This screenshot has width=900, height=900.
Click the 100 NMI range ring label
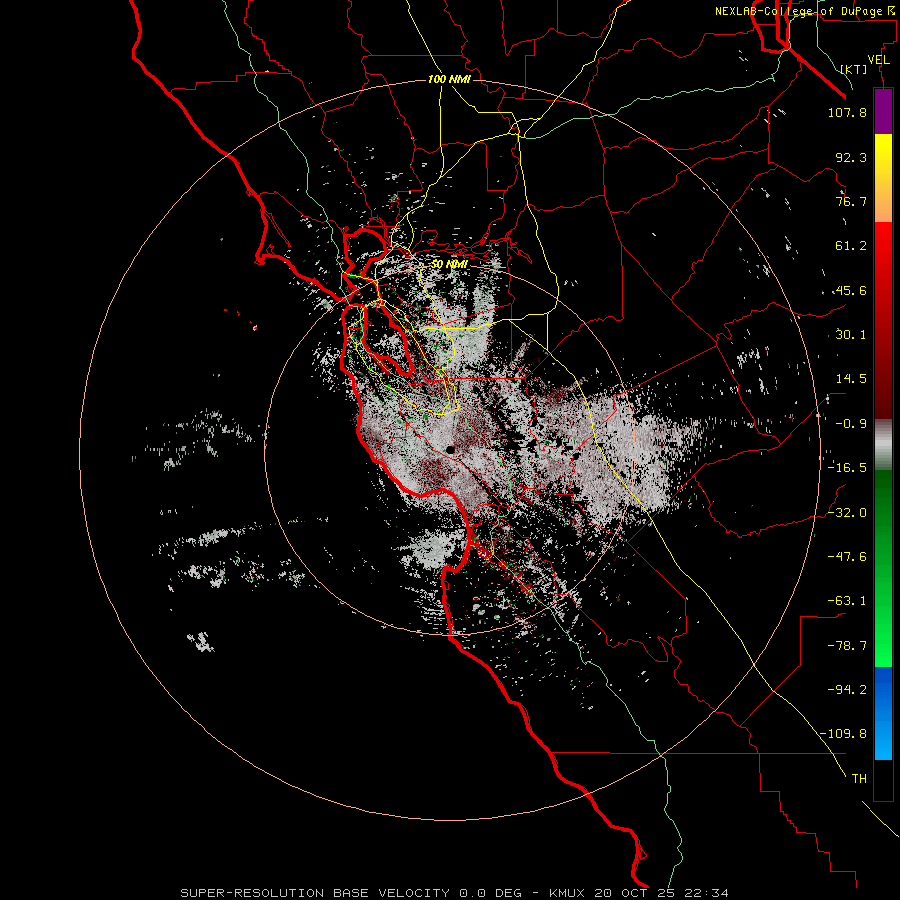click(x=449, y=79)
